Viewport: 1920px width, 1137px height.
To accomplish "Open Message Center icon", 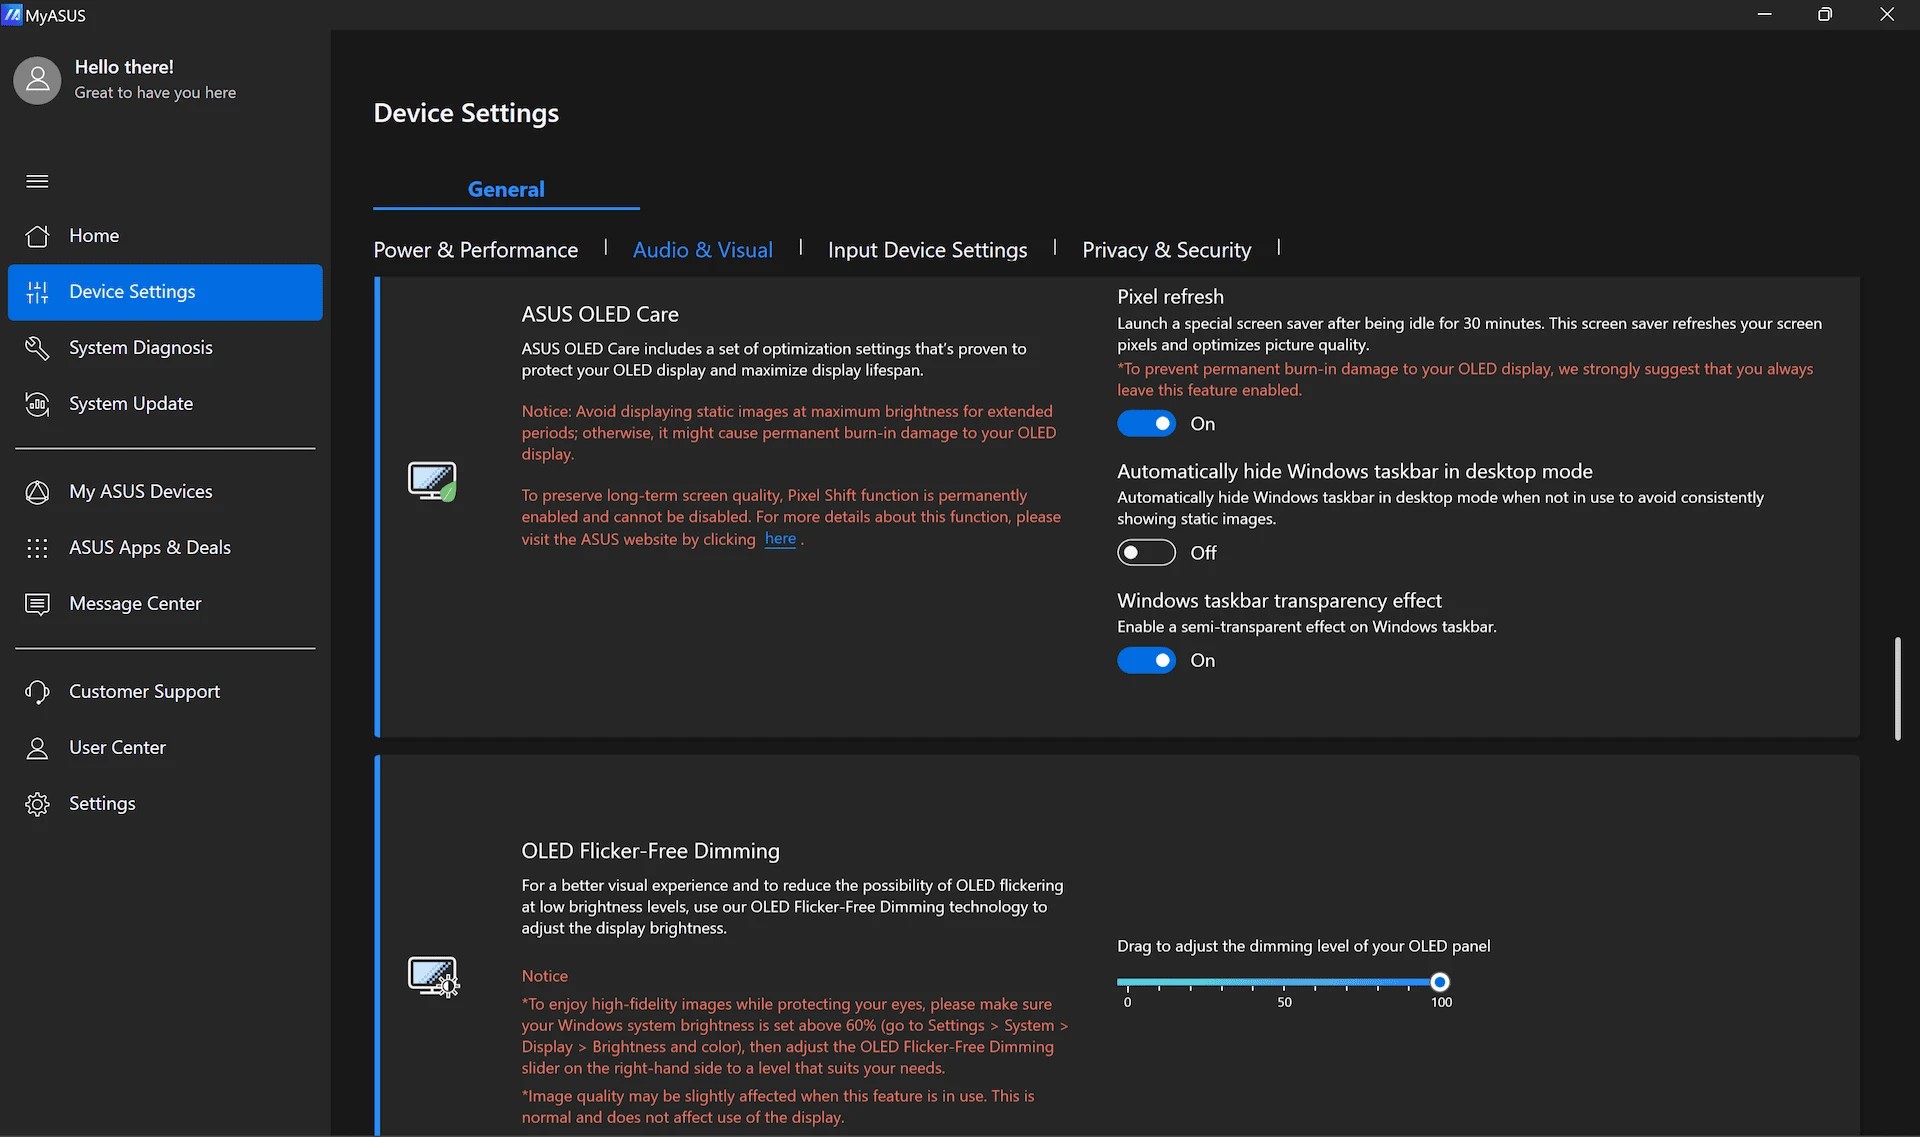I will click(x=37, y=604).
